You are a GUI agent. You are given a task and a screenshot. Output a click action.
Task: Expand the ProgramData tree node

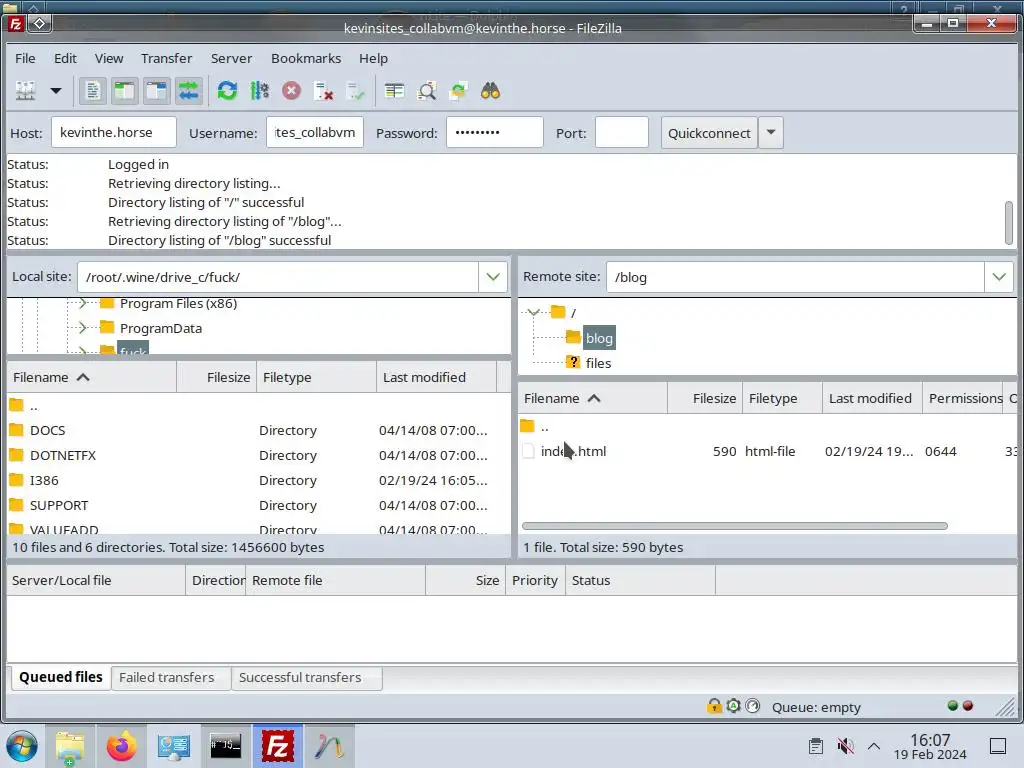click(82, 328)
